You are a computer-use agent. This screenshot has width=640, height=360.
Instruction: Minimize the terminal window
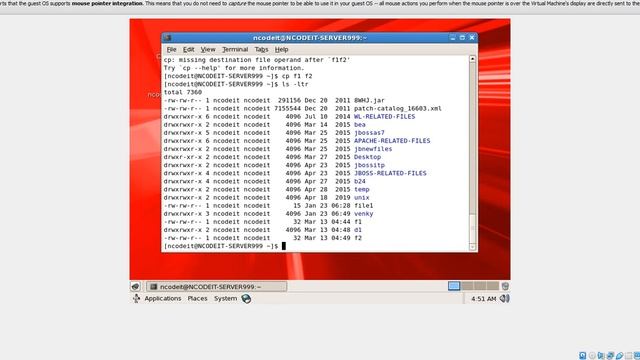(x=452, y=38)
